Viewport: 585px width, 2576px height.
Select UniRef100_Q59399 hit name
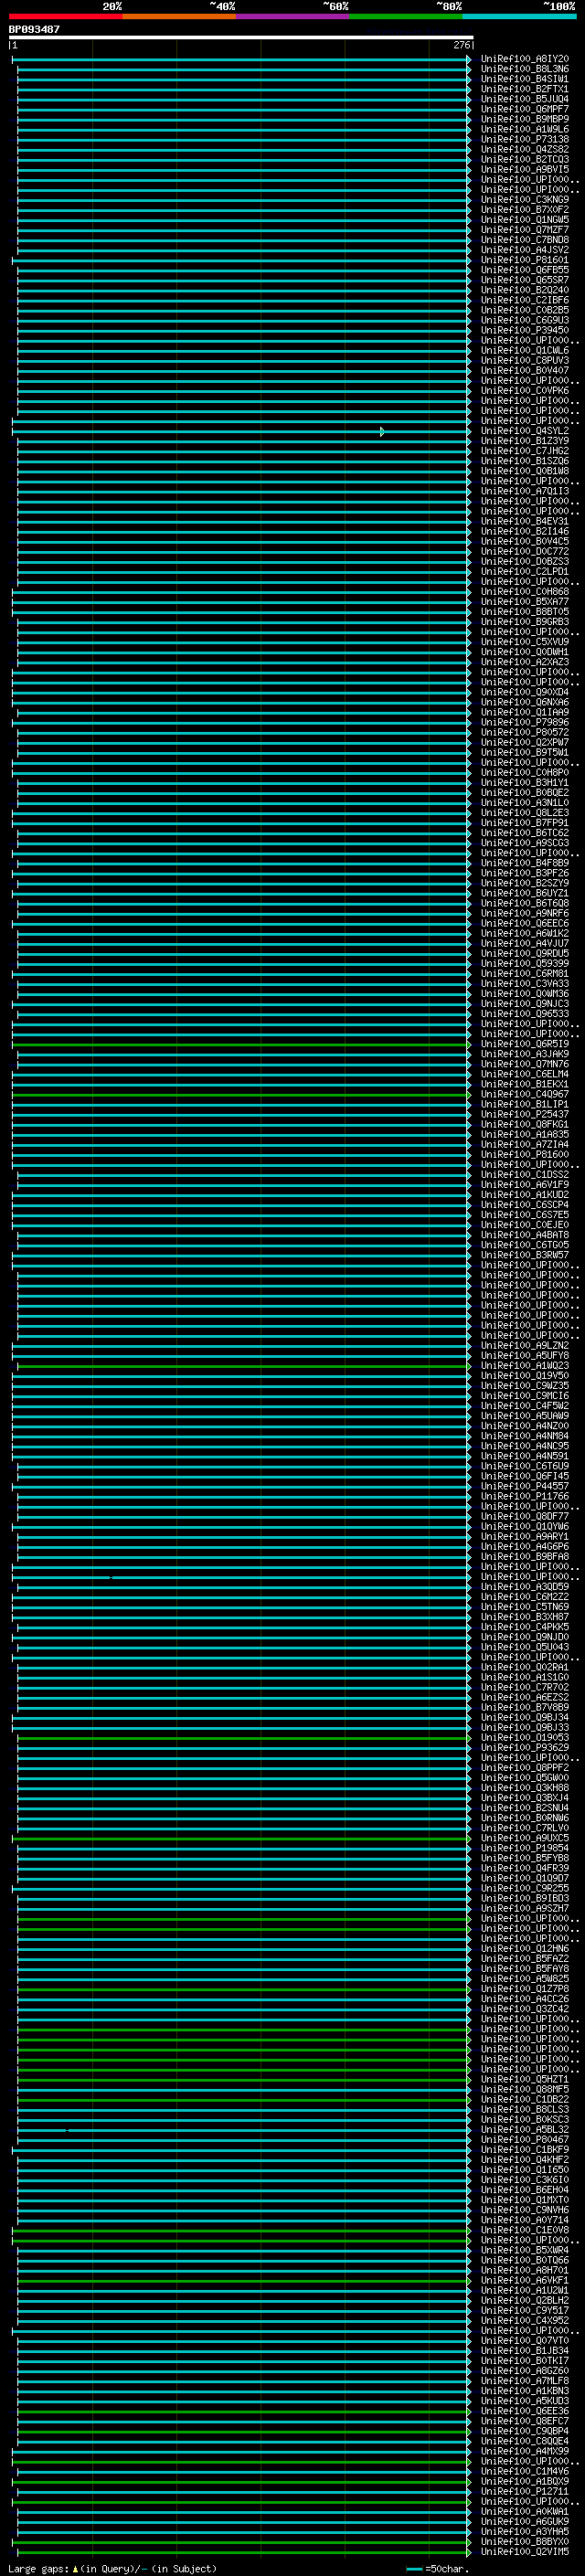tap(525, 963)
